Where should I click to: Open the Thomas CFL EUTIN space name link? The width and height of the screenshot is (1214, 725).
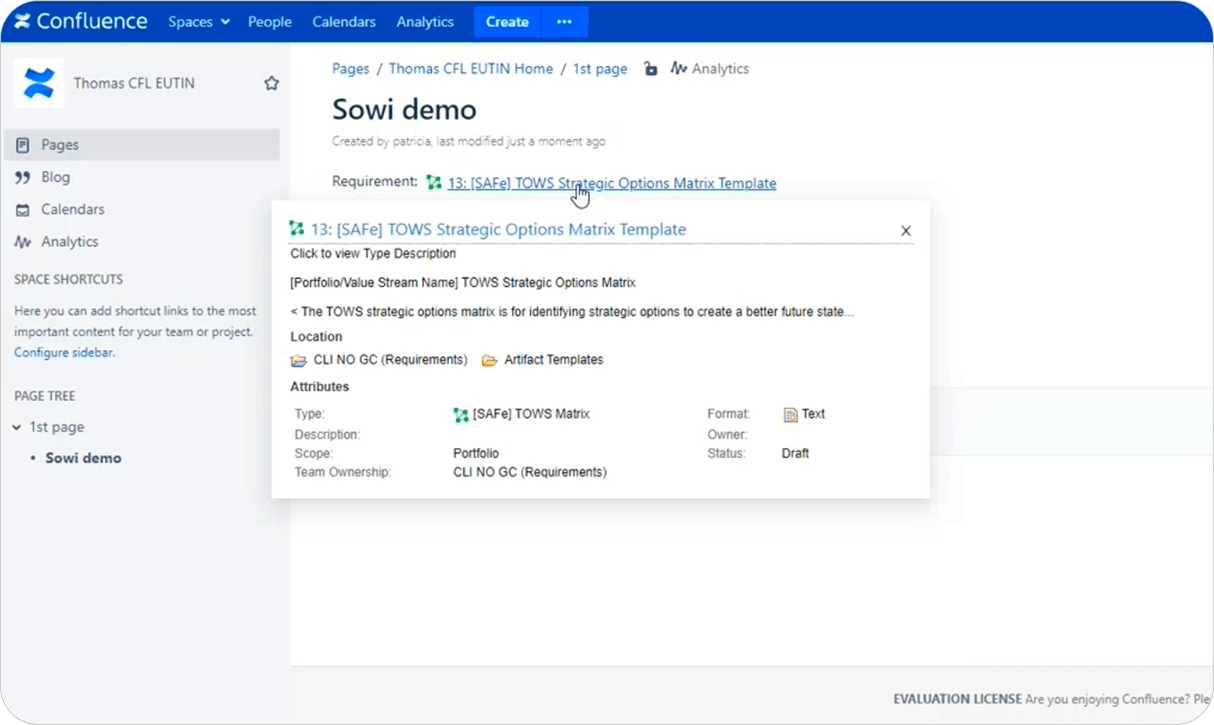point(134,83)
